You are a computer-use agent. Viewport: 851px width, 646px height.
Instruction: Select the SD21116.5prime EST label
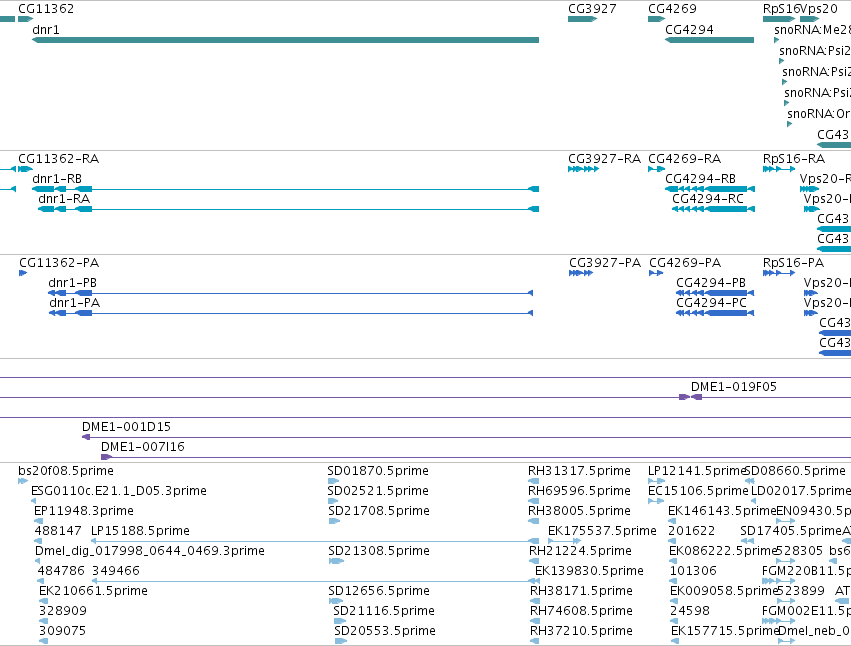[x=384, y=611]
